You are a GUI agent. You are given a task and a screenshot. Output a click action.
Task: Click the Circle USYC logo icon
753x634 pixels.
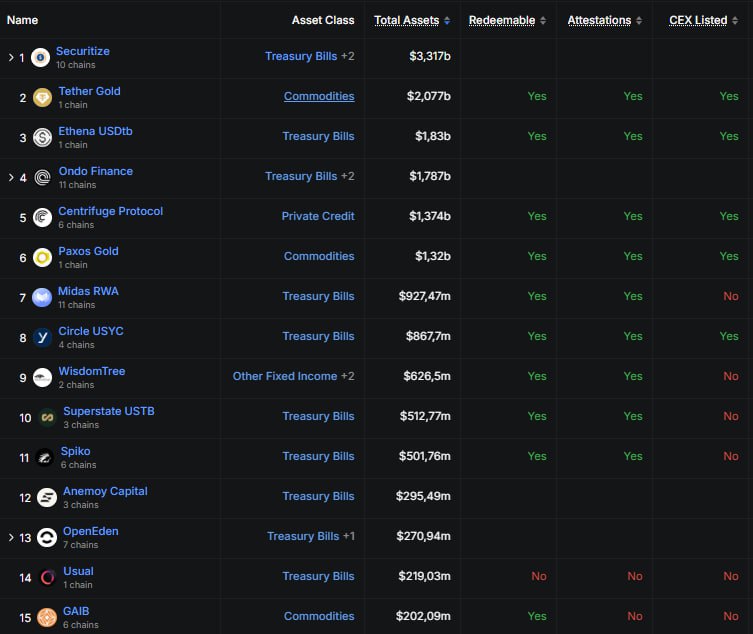tap(42, 338)
